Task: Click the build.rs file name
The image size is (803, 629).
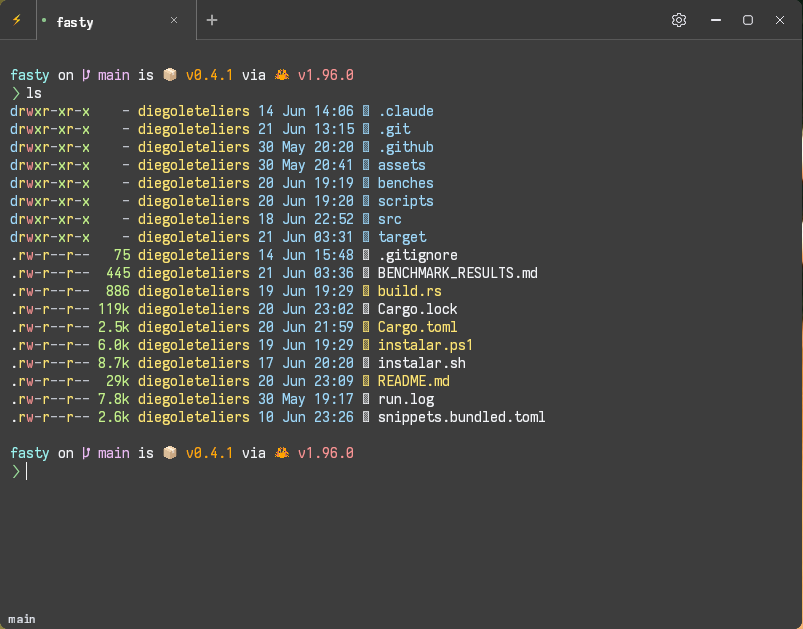Action: 410,291
